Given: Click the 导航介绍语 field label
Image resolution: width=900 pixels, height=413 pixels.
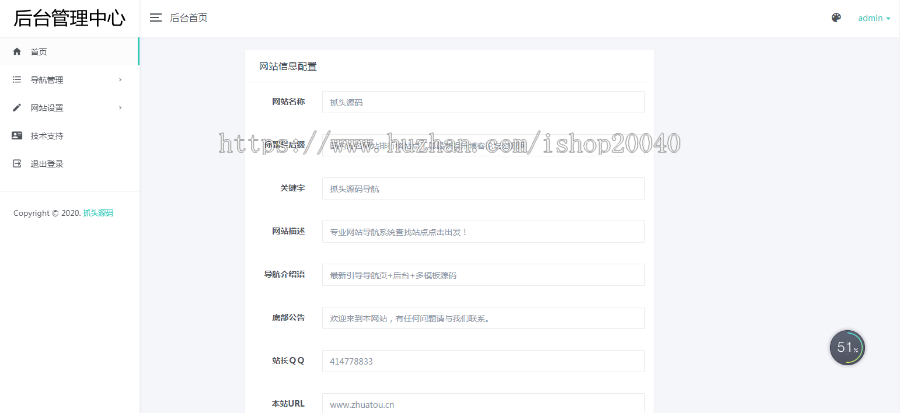Looking at the screenshot, I should point(284,274).
